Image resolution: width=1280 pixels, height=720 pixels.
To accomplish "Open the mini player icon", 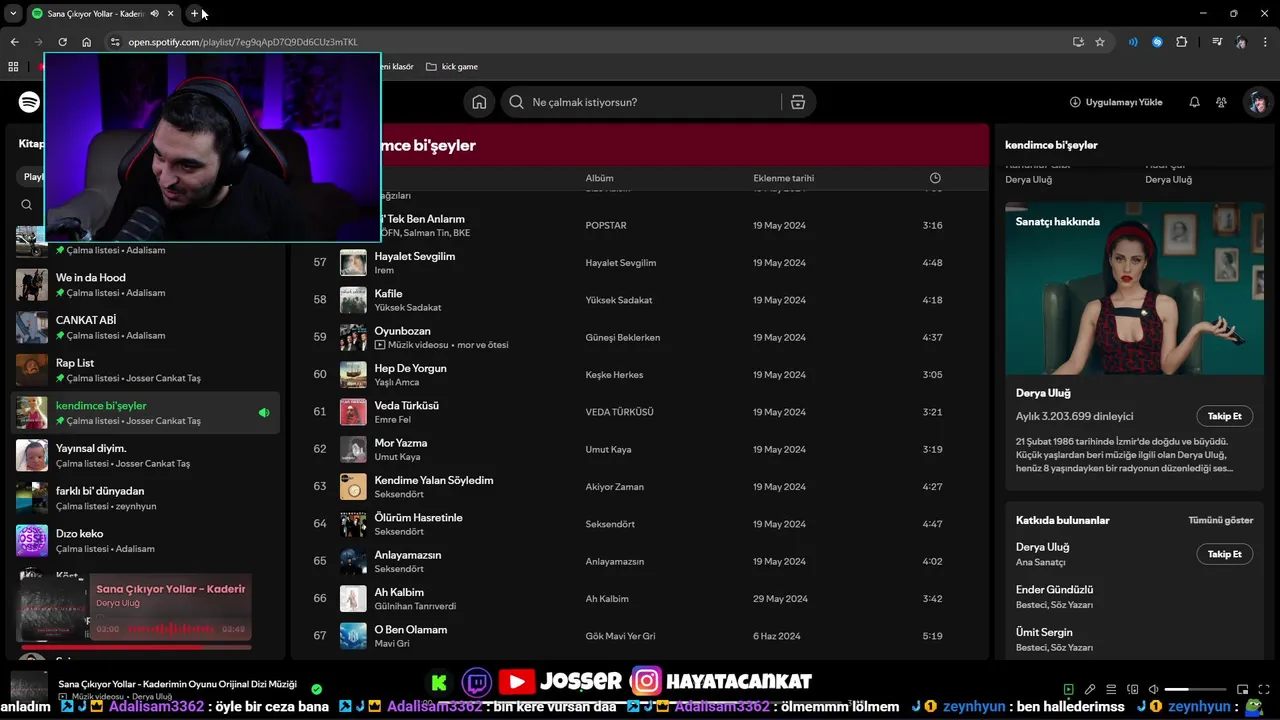I will pos(1242,689).
